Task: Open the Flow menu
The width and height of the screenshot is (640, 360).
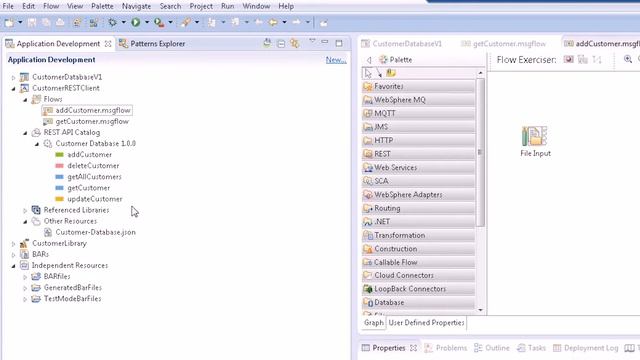Action: (51, 6)
